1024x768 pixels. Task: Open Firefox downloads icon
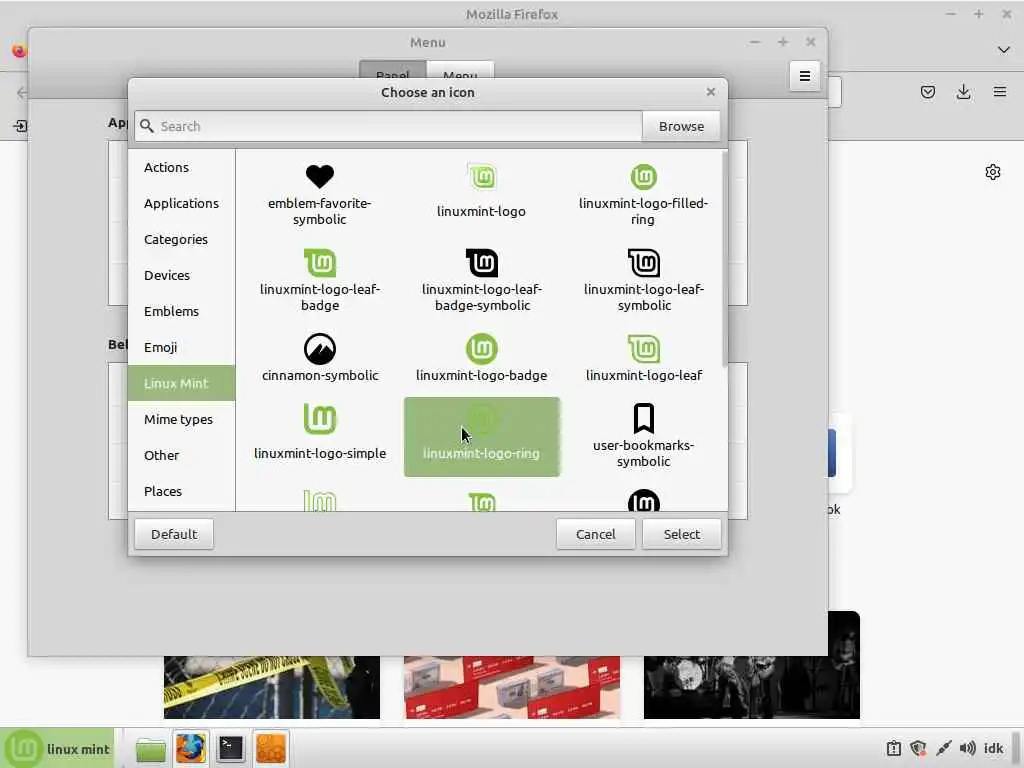[963, 92]
